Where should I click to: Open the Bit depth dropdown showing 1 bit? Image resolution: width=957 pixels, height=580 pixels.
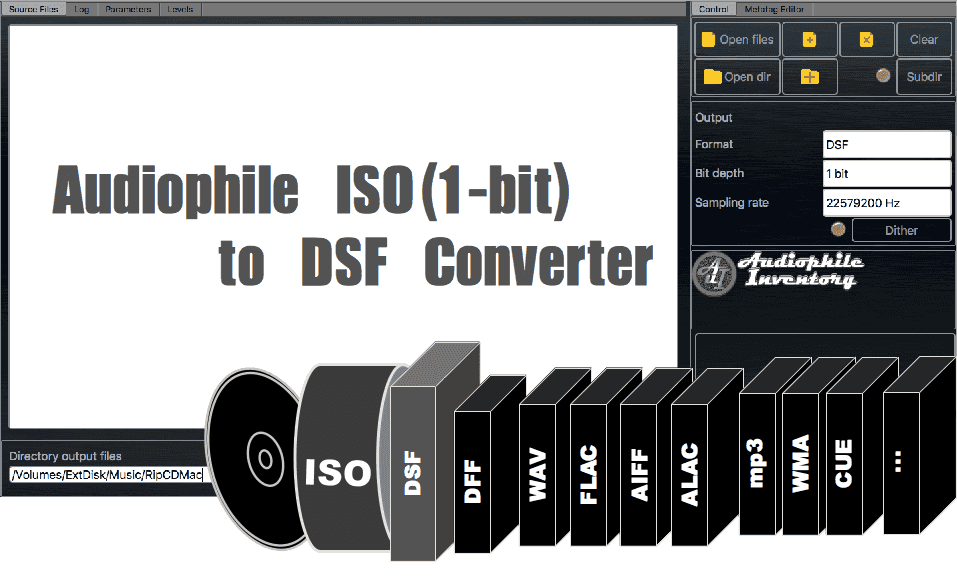point(886,173)
